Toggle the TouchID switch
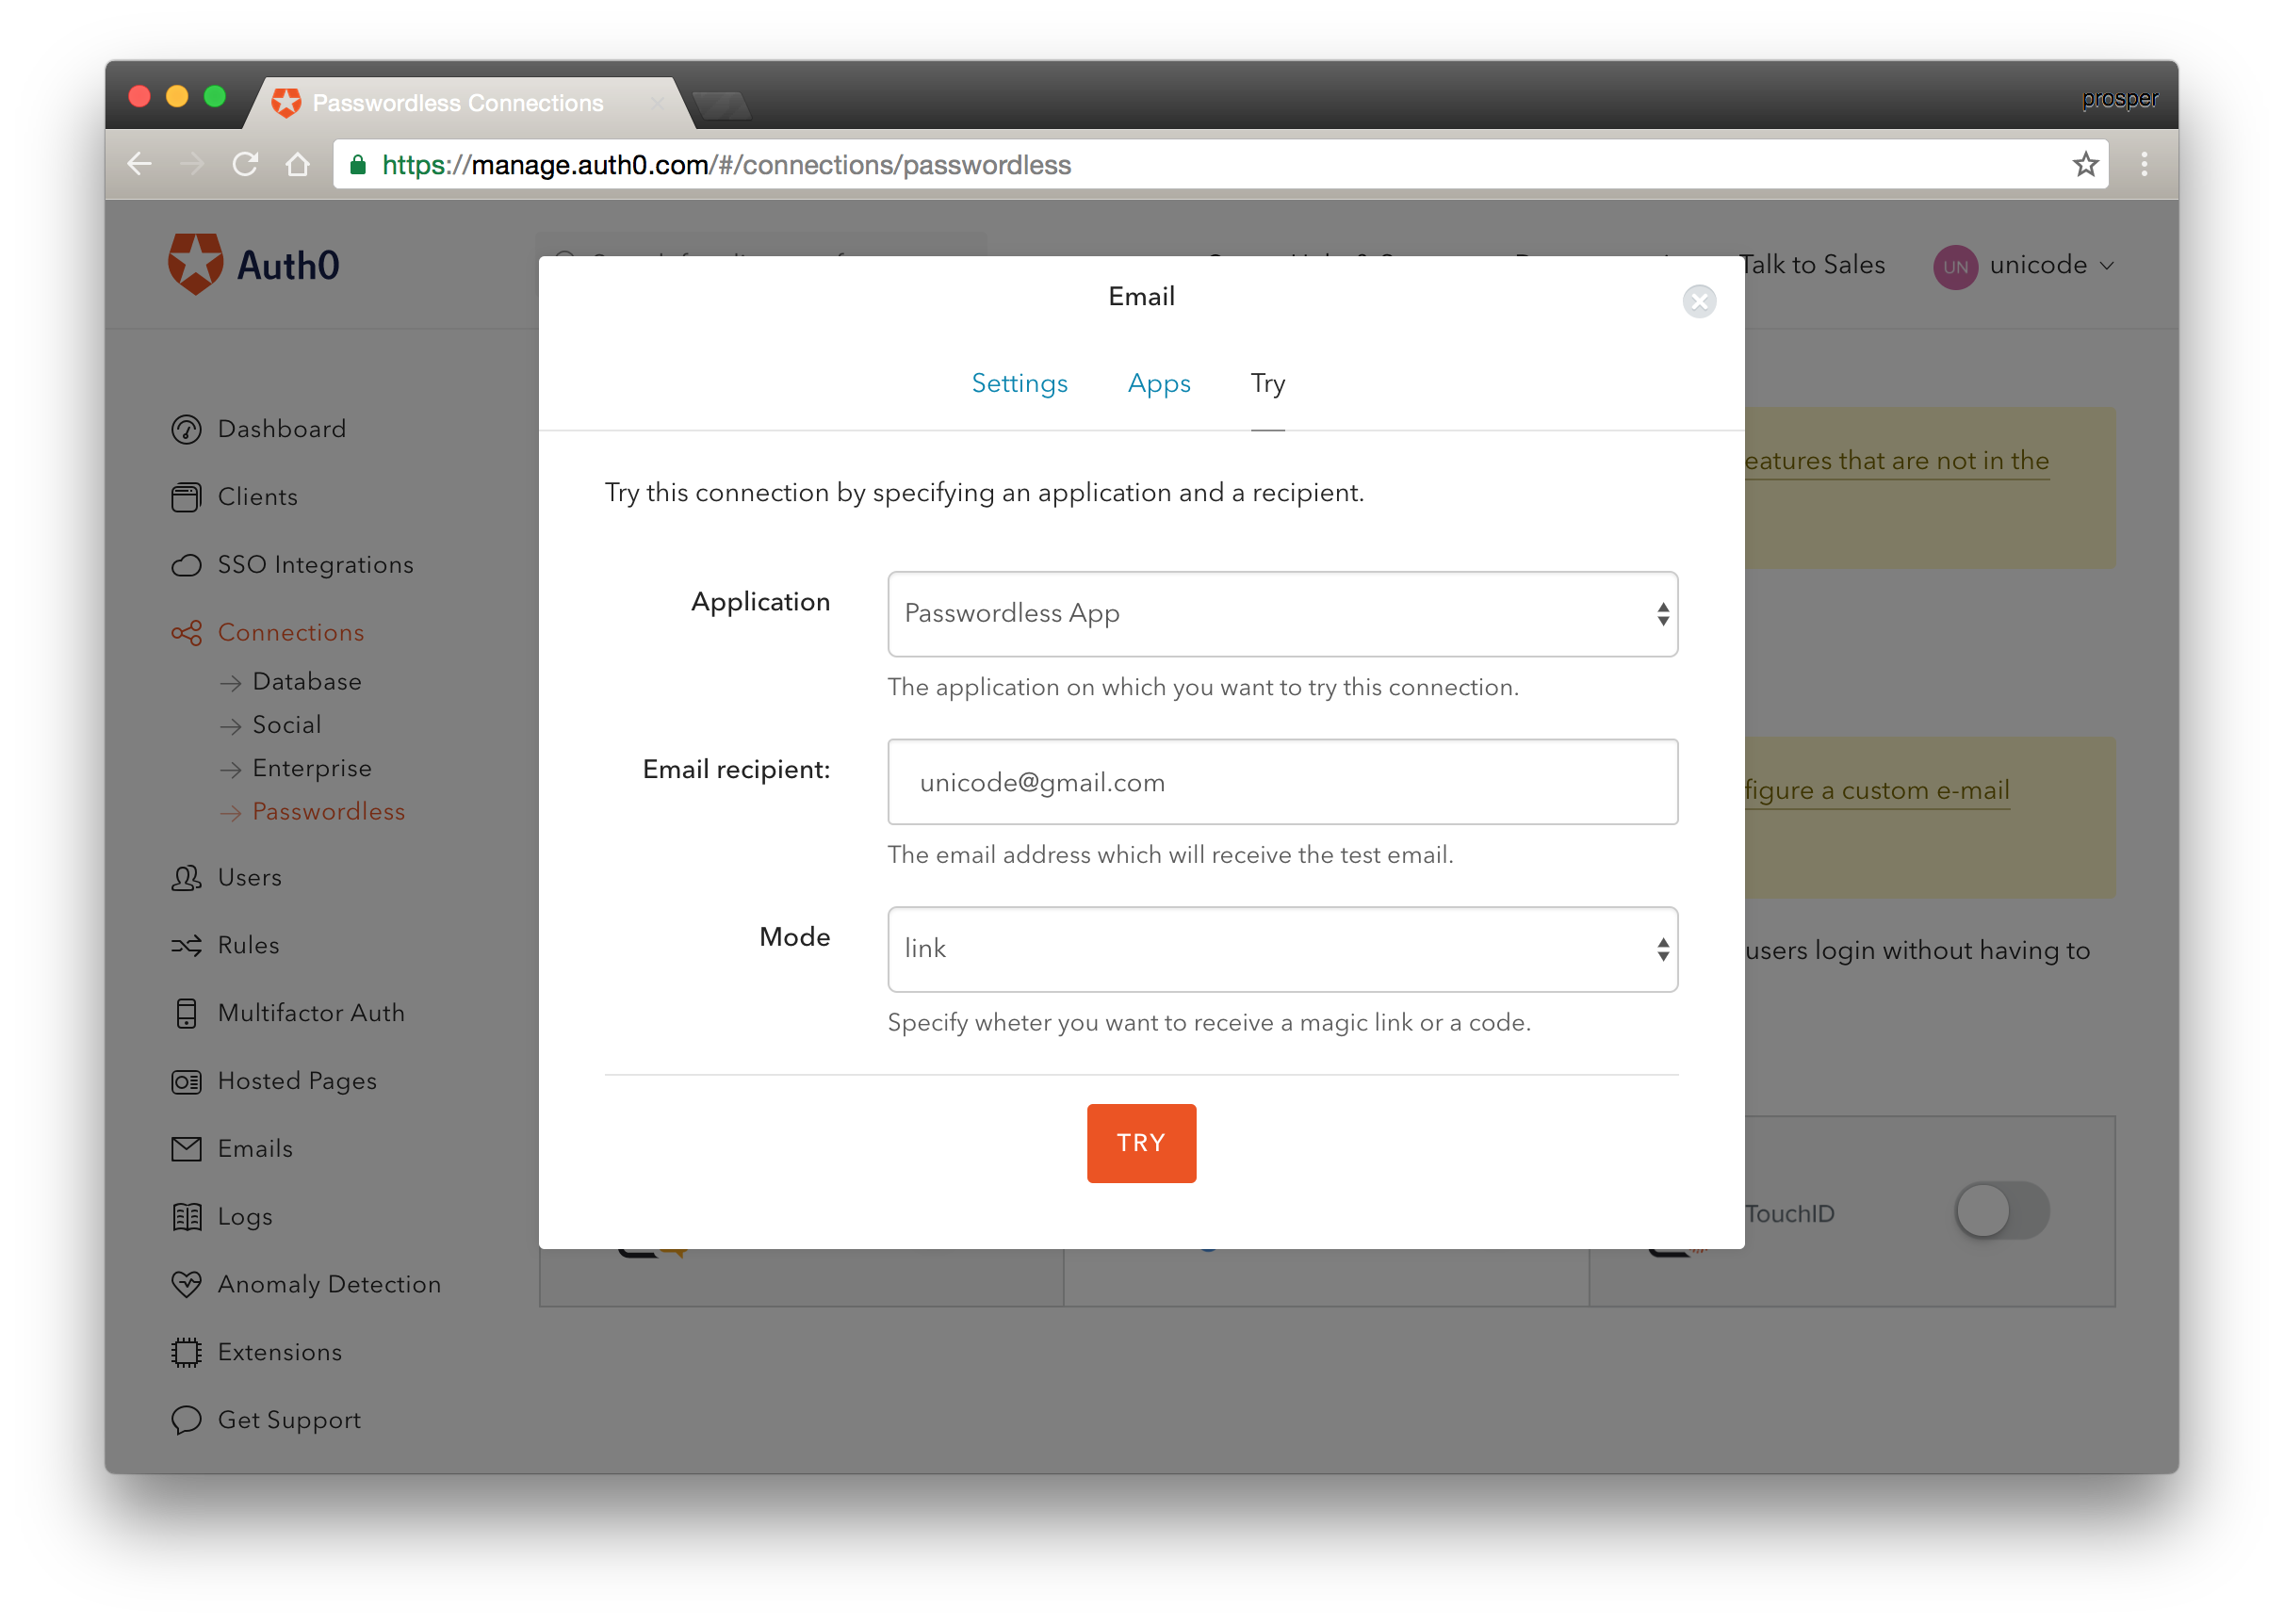The width and height of the screenshot is (2284, 1624). pyautogui.click(x=2002, y=1211)
